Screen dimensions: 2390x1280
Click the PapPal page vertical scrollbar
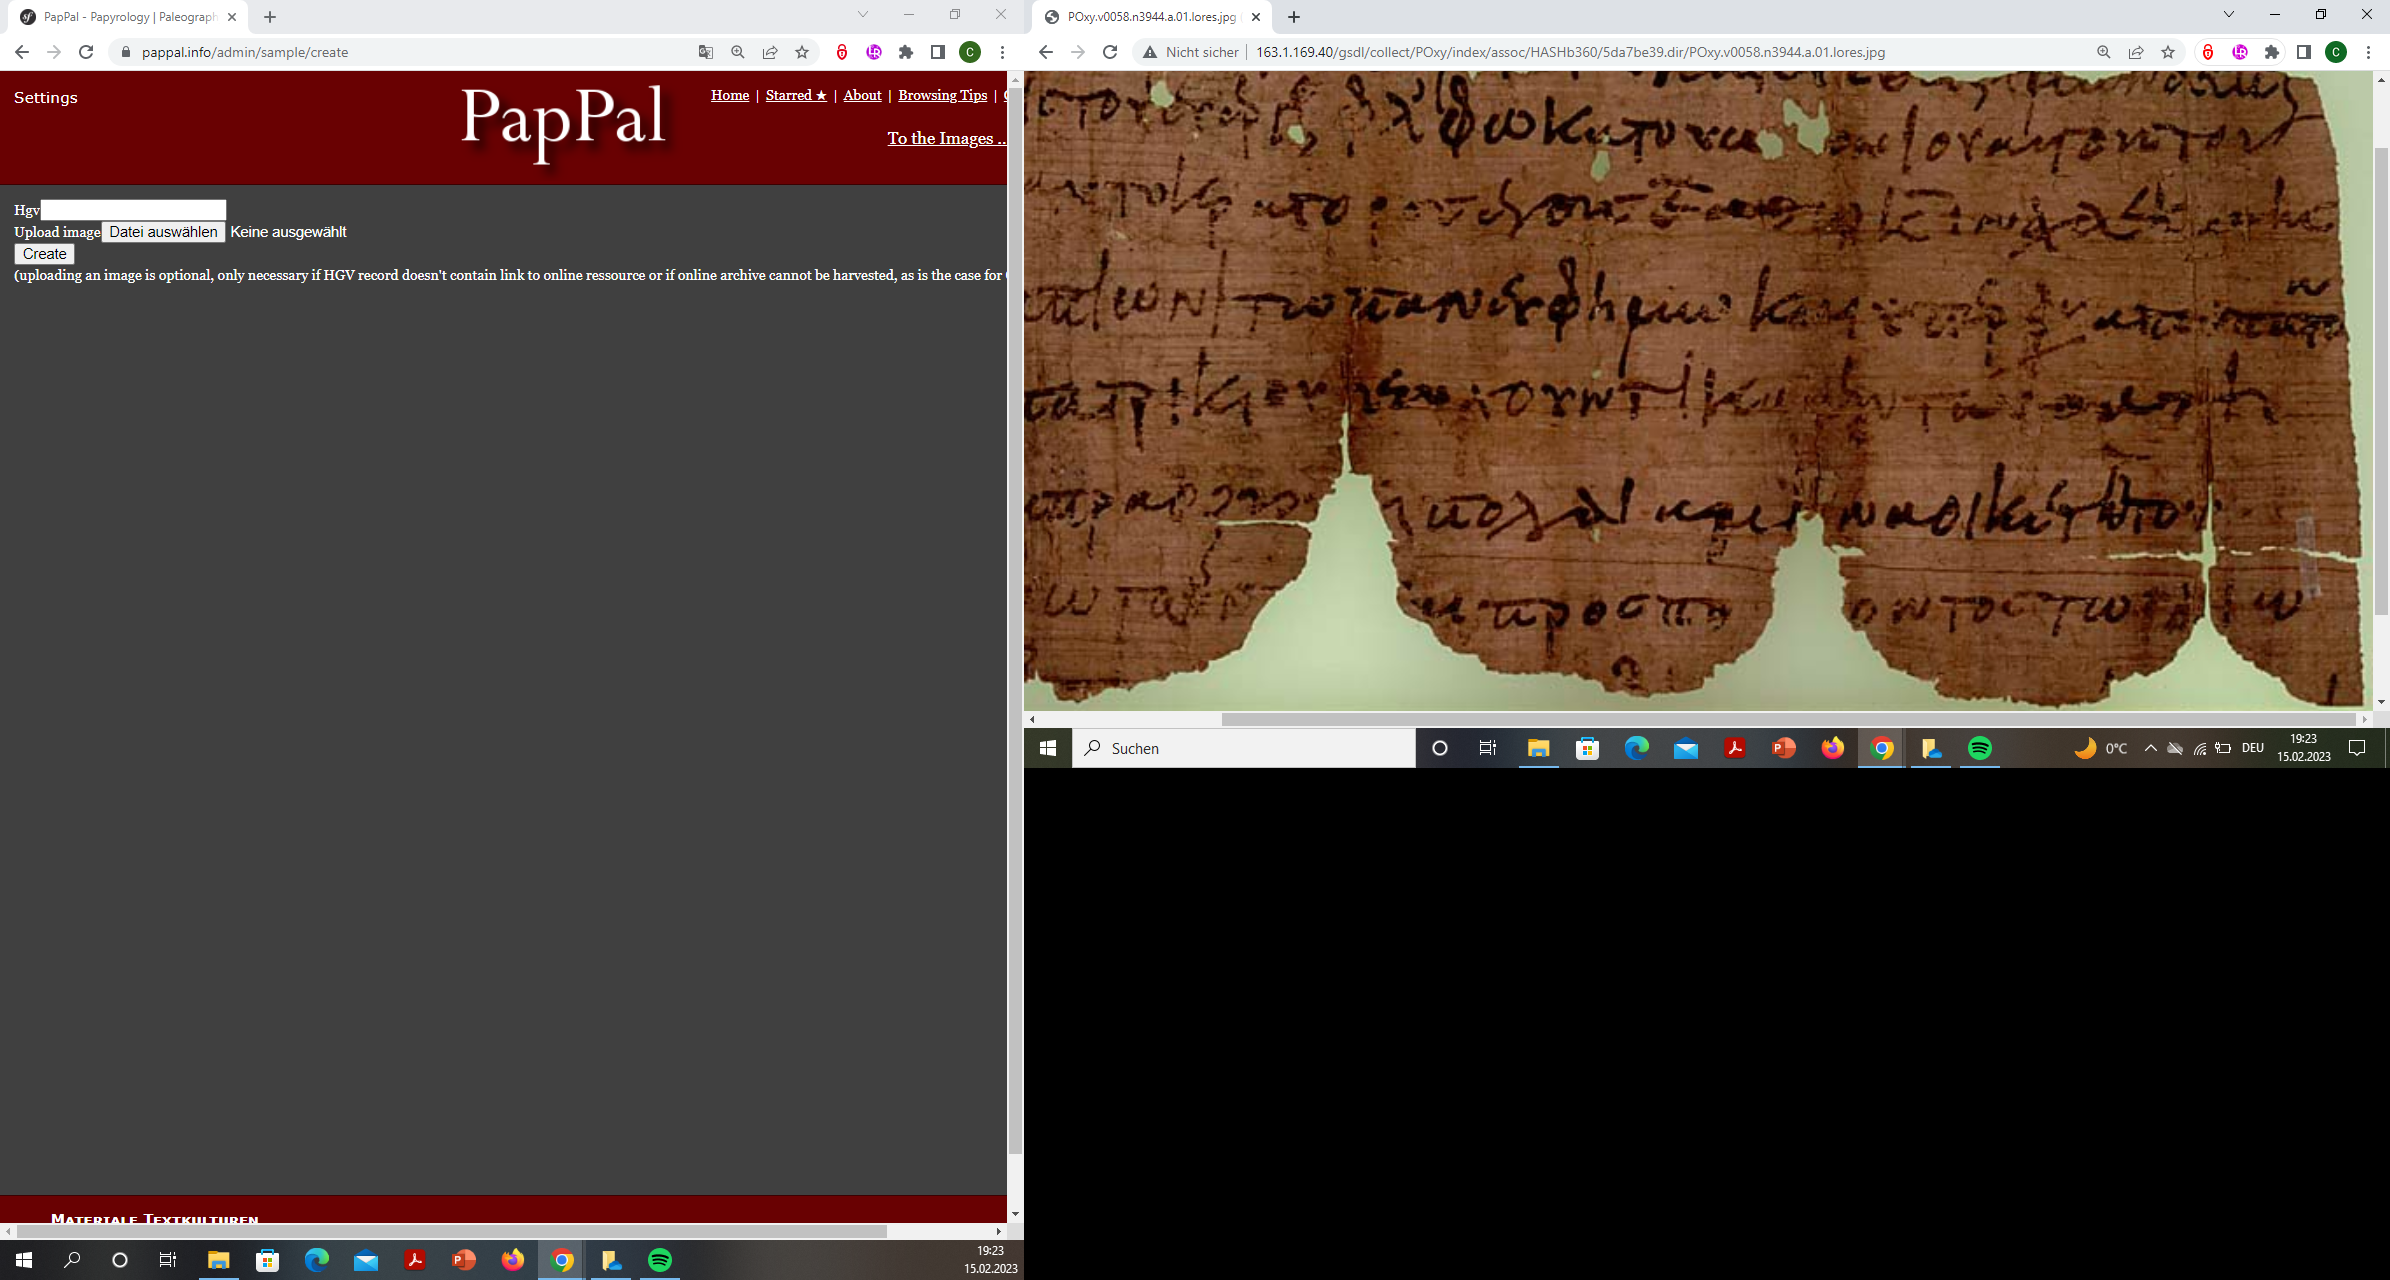point(1015,620)
